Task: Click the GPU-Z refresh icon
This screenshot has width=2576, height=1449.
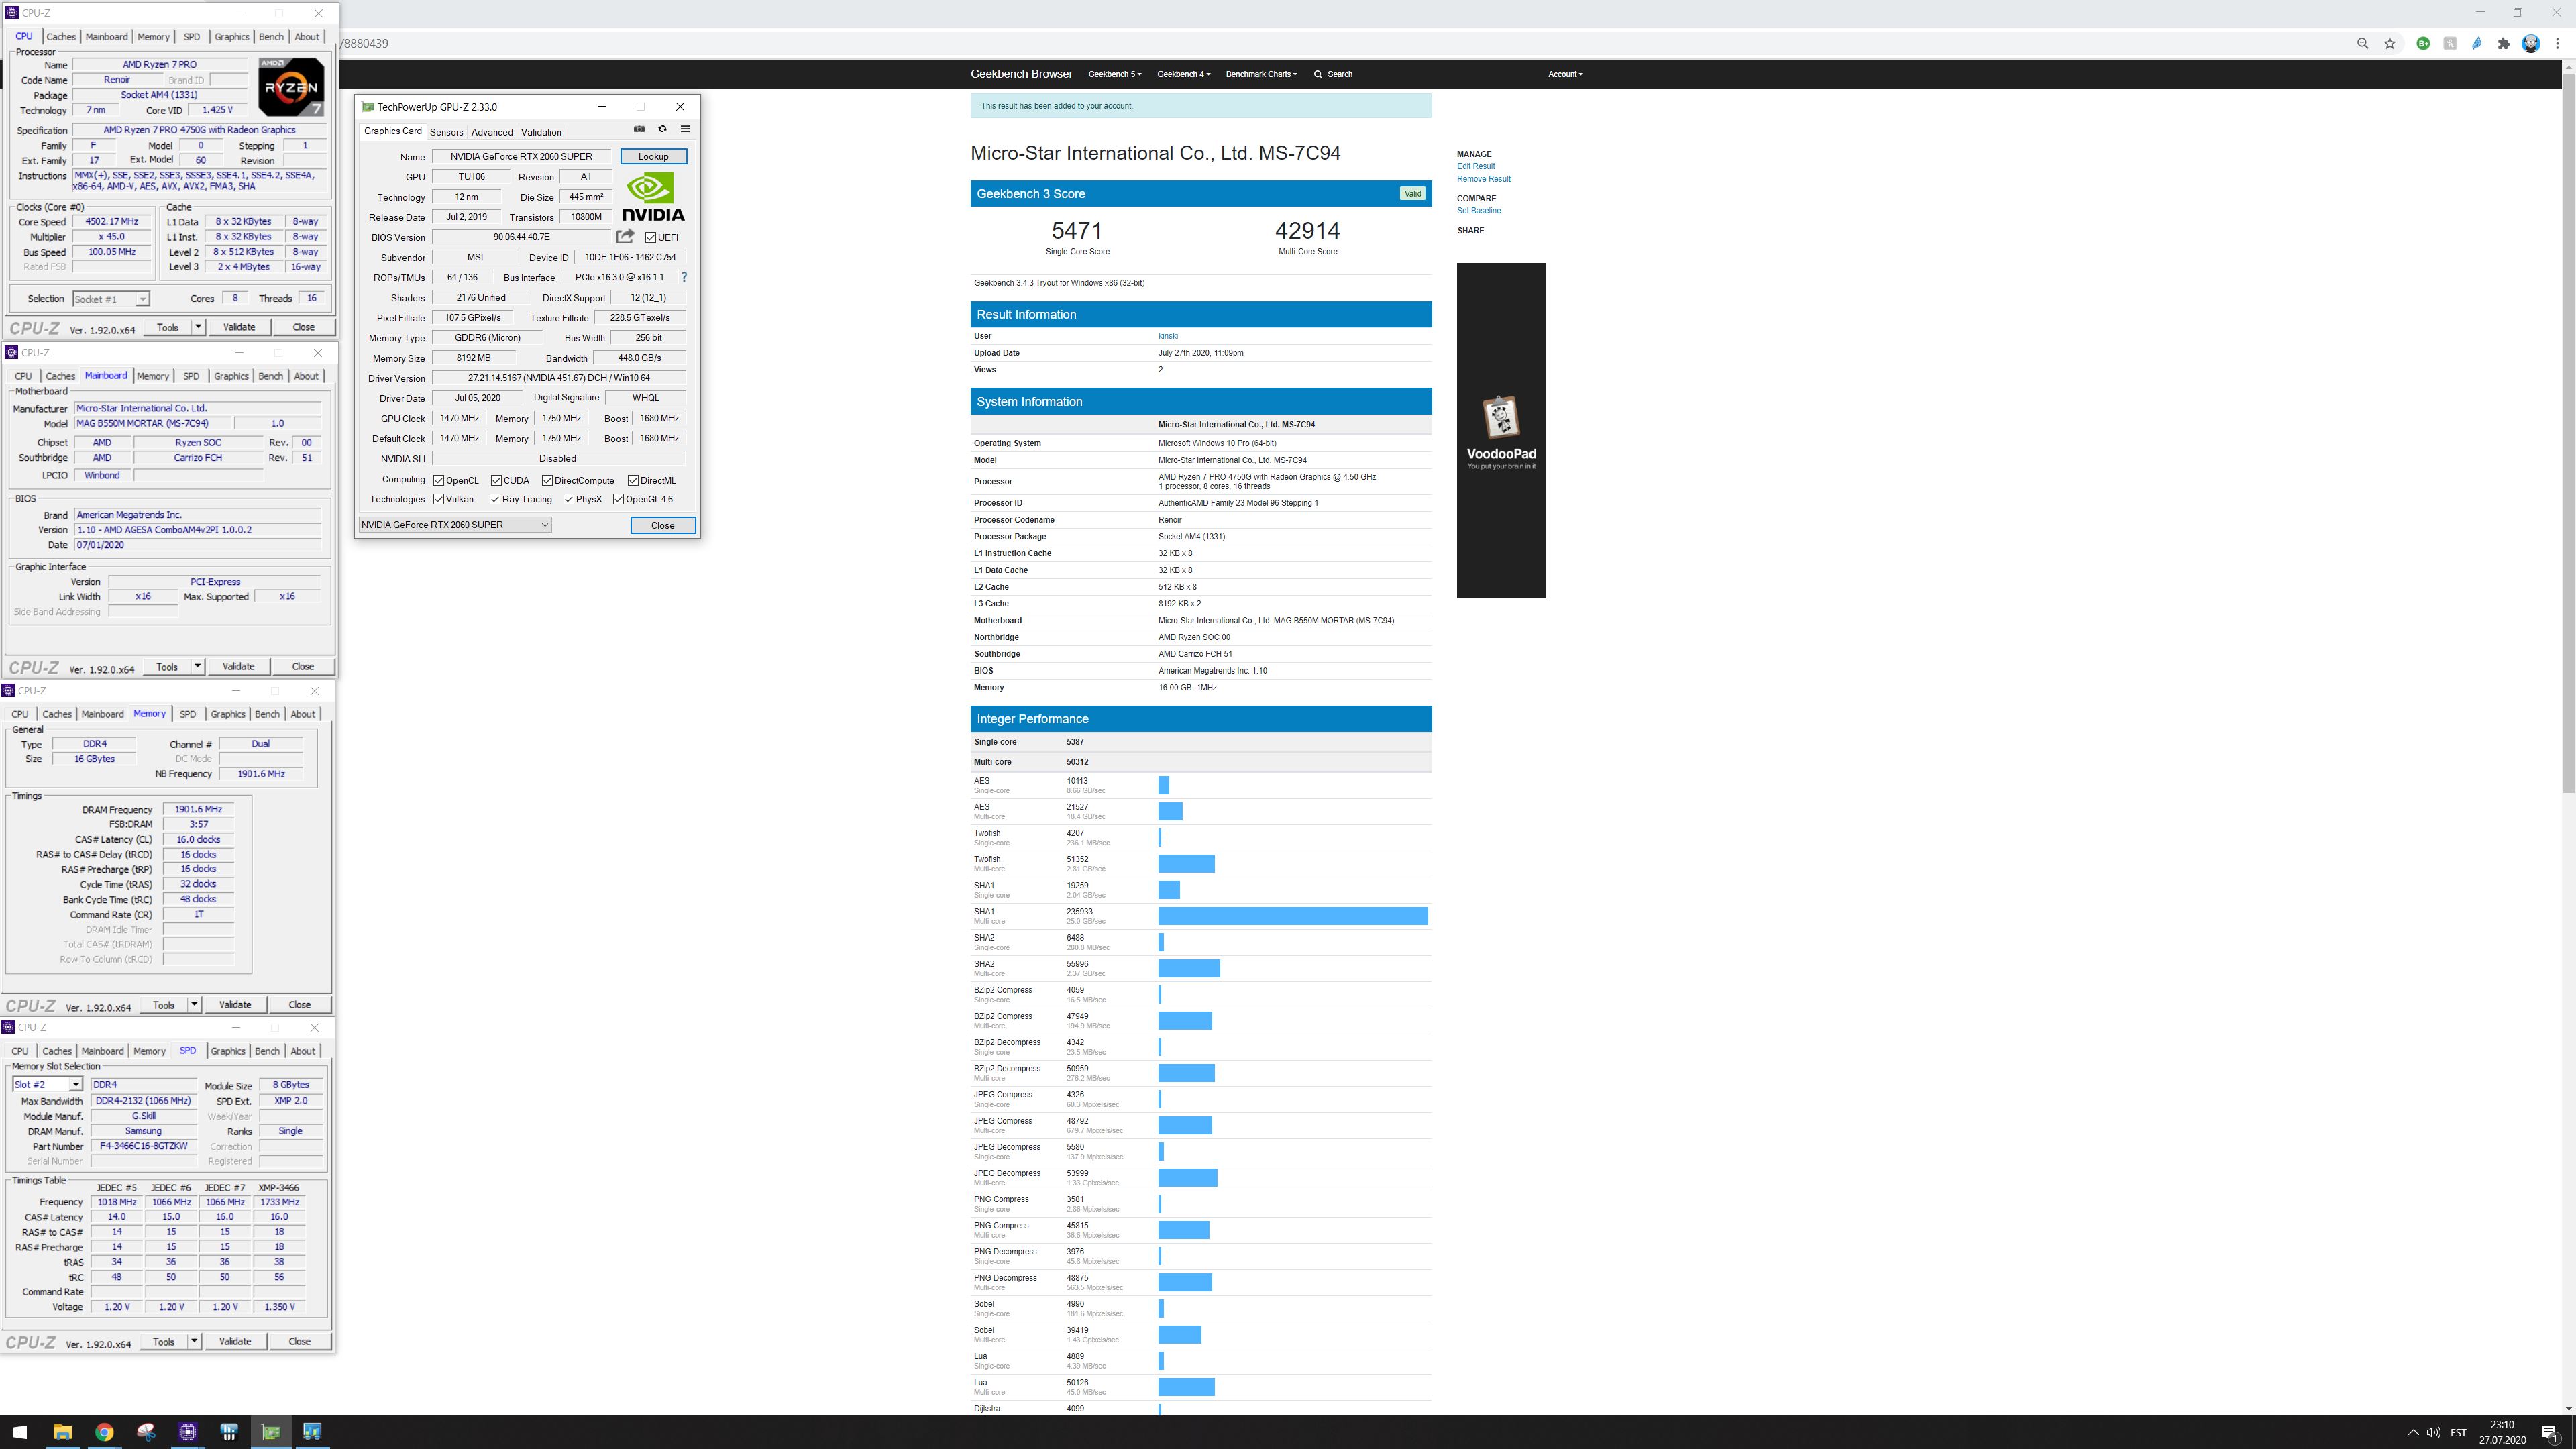Action: (662, 129)
